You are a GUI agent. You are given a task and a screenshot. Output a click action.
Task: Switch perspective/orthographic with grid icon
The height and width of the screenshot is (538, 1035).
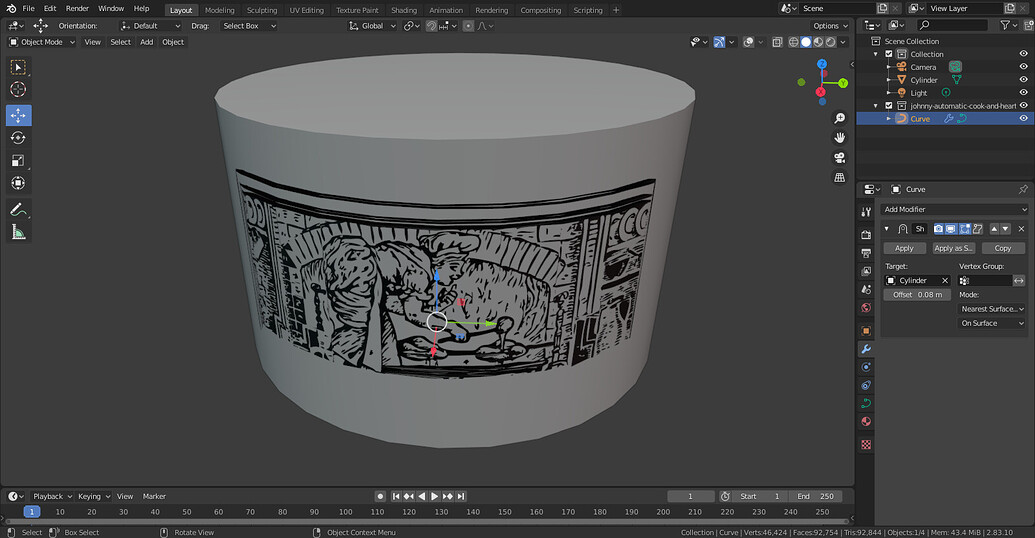(x=840, y=178)
